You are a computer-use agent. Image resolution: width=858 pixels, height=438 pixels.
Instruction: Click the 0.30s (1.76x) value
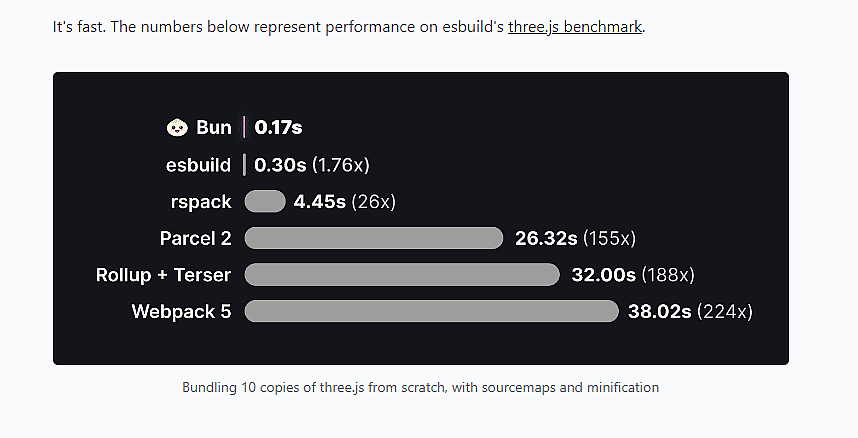[312, 165]
